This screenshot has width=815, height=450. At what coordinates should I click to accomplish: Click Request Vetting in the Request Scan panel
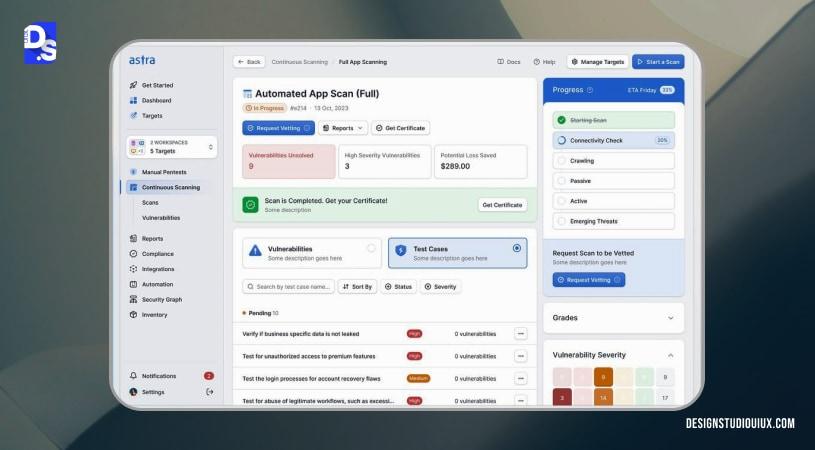point(589,280)
